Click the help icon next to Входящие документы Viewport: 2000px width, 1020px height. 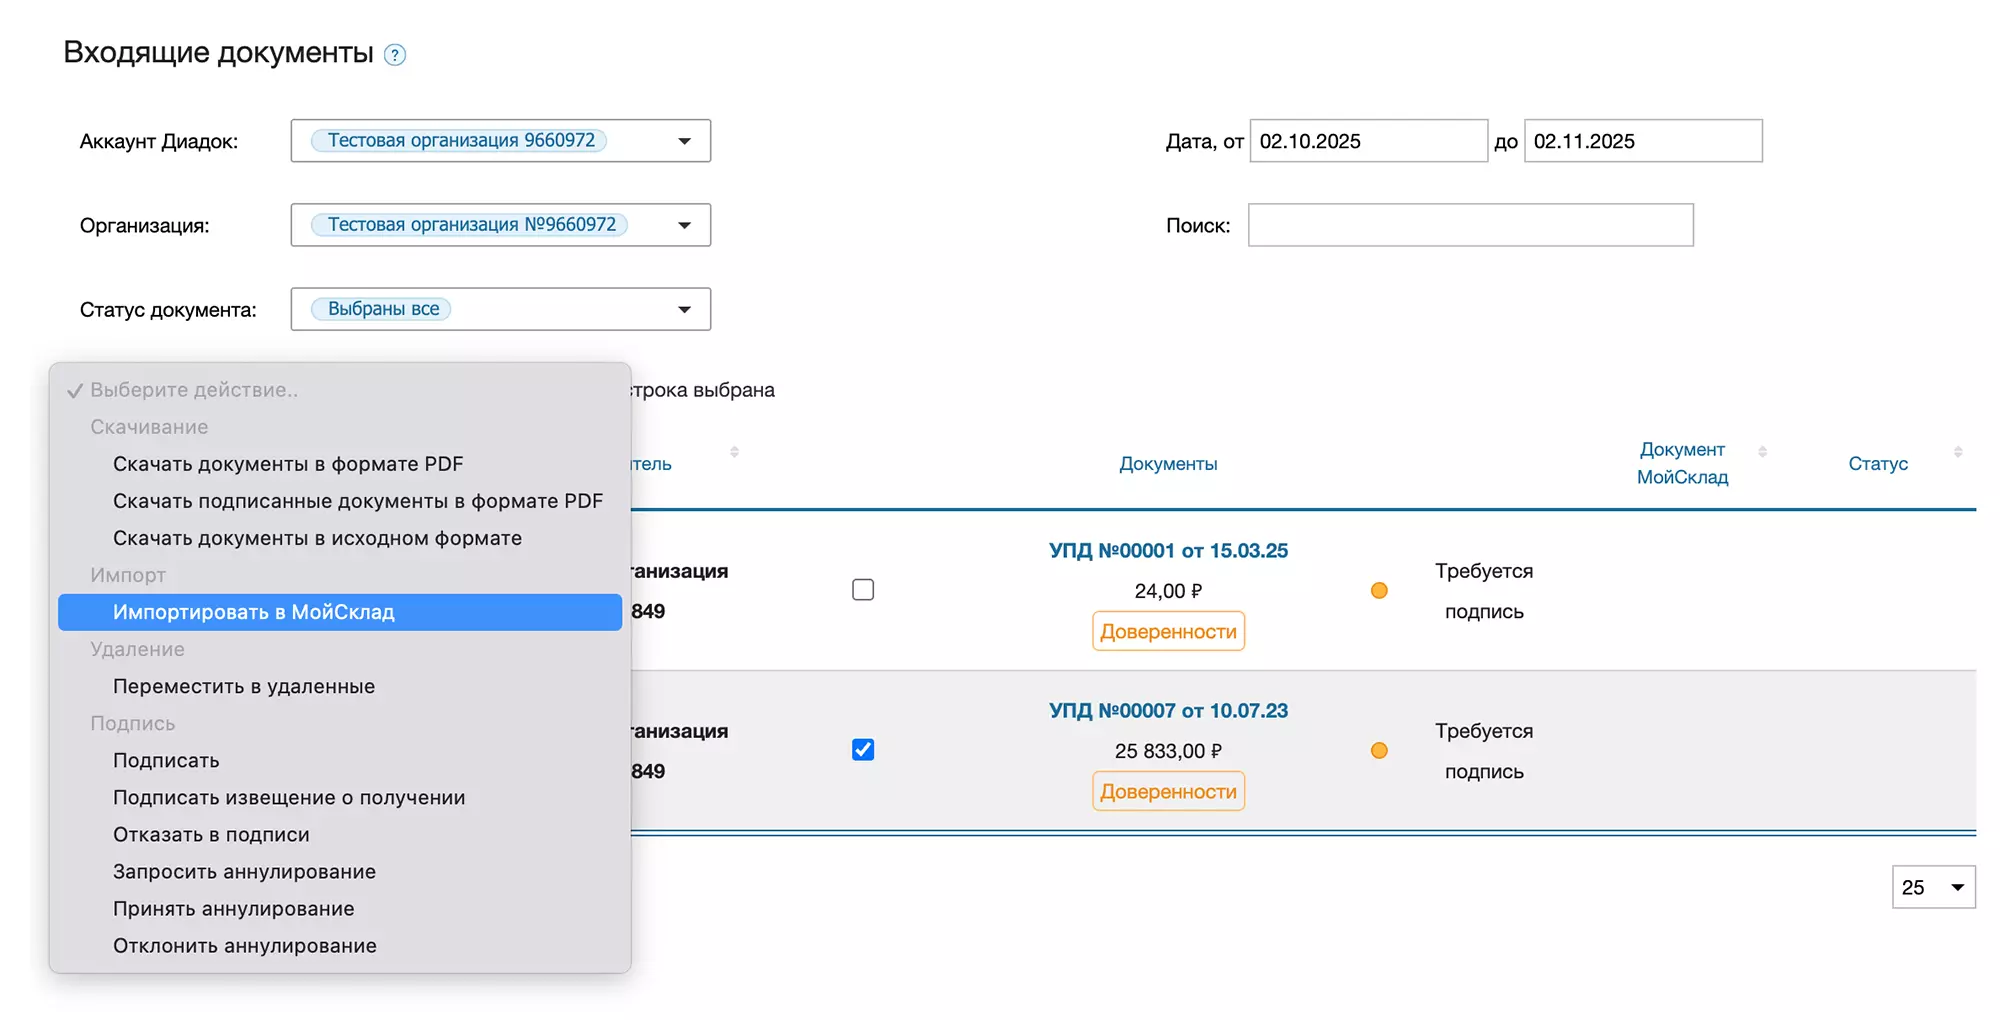click(395, 55)
